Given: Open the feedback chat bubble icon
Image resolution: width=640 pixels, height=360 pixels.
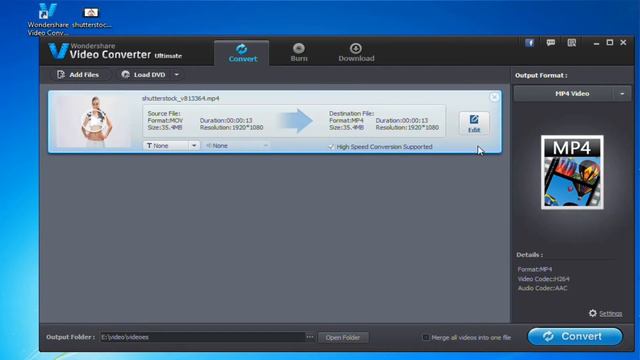Looking at the screenshot, I should click(x=551, y=42).
